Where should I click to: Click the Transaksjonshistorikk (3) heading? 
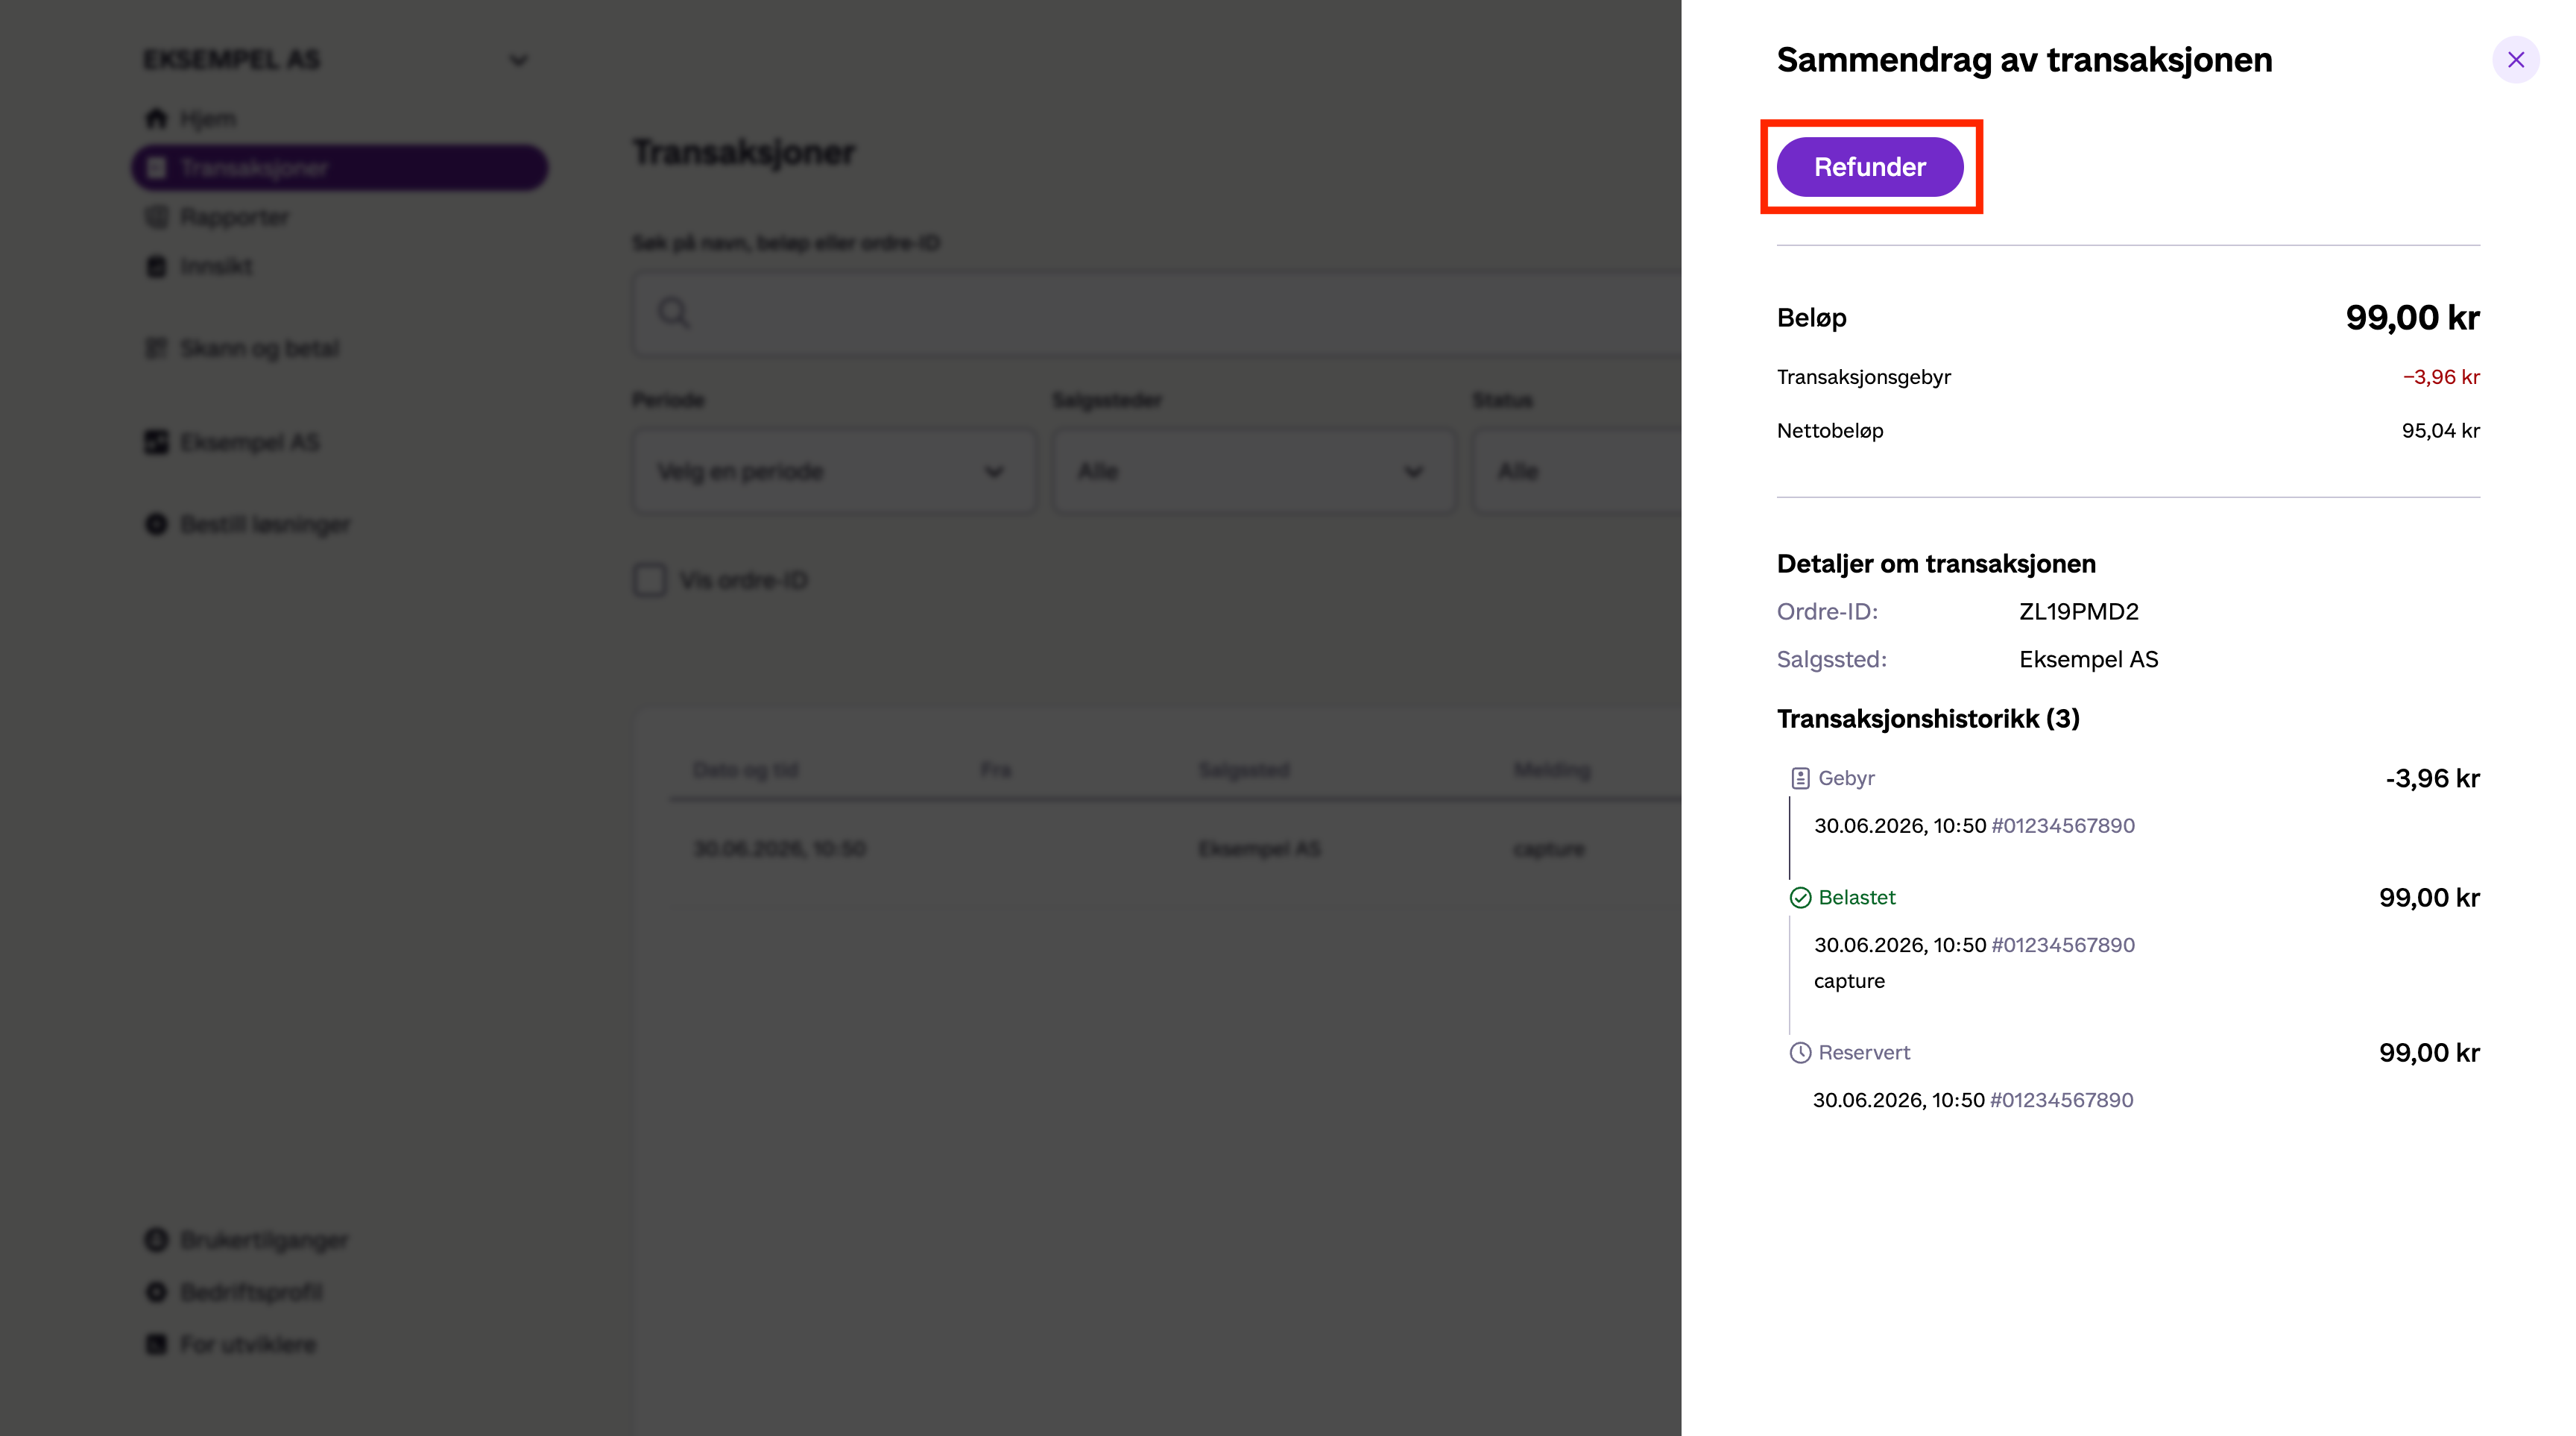point(1928,719)
